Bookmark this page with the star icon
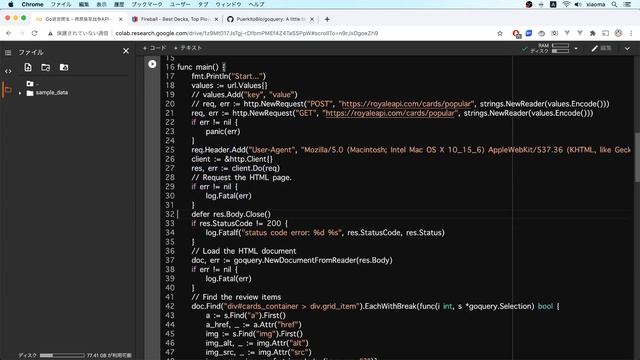 point(500,33)
